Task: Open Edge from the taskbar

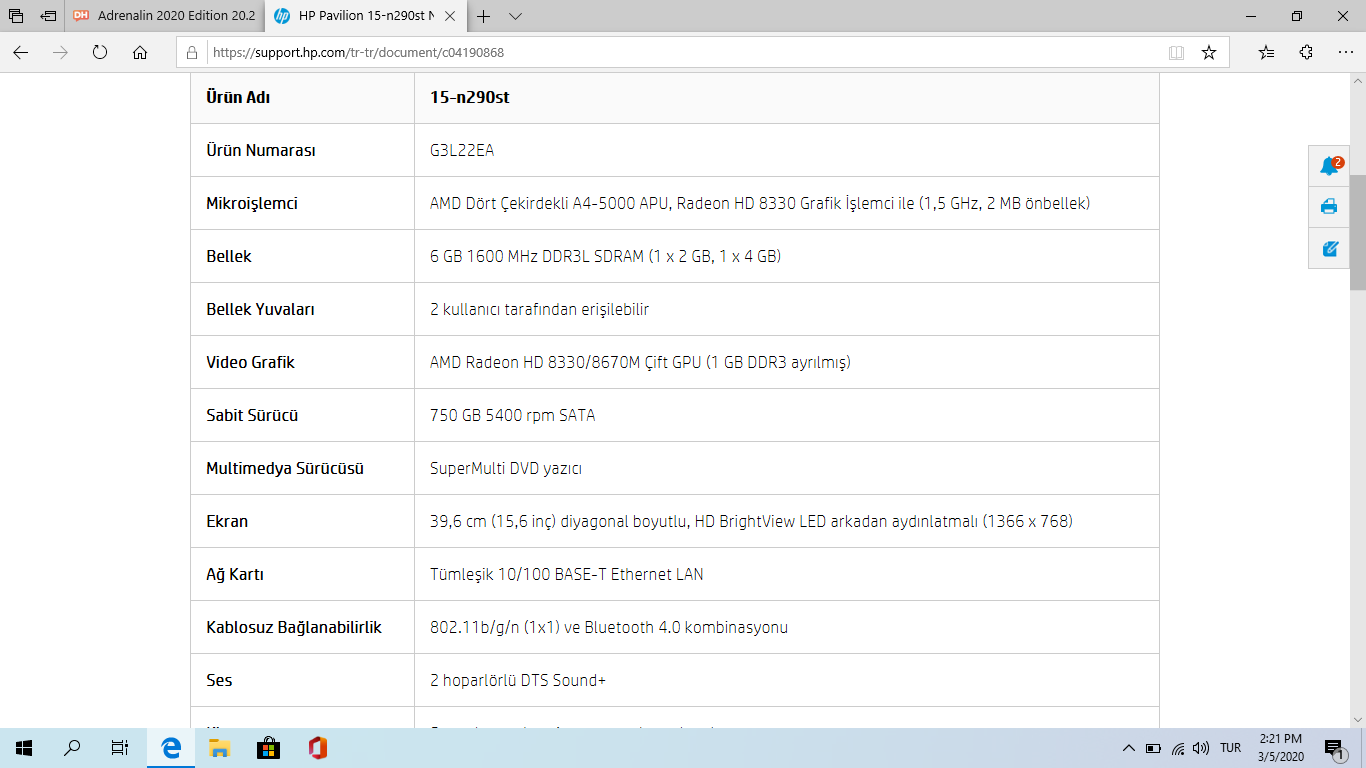Action: pos(171,747)
